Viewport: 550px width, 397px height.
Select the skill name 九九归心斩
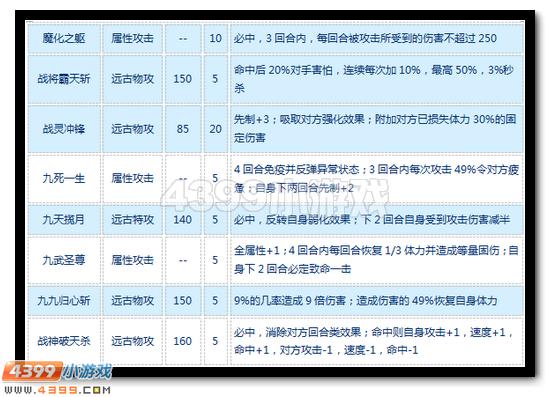[x=64, y=301]
